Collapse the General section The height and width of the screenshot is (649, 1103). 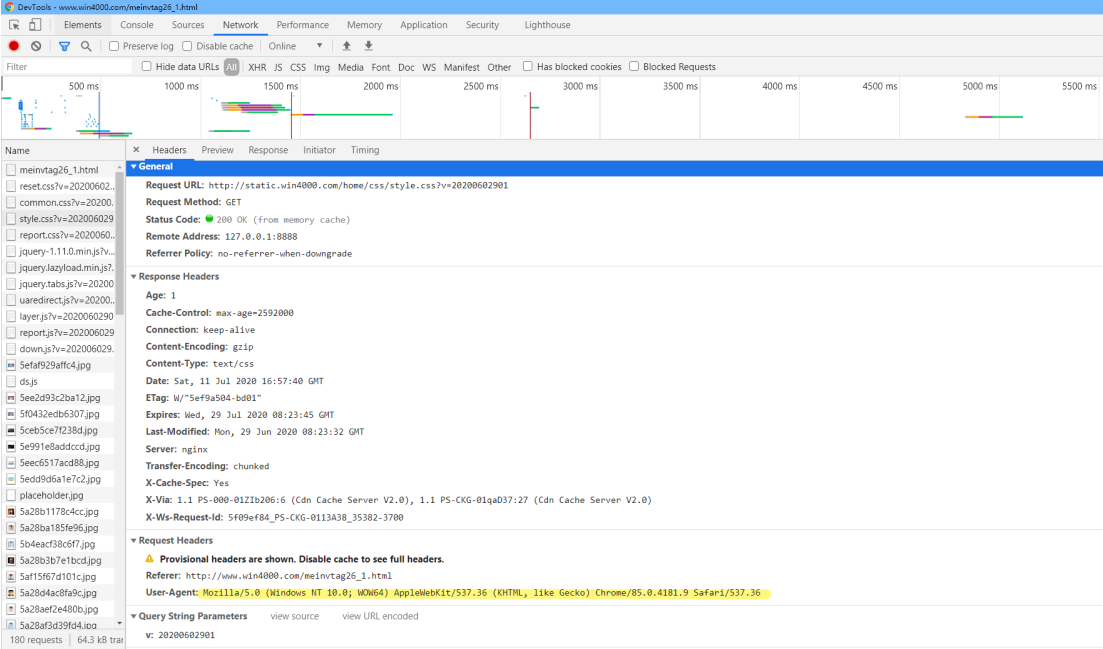point(134,167)
